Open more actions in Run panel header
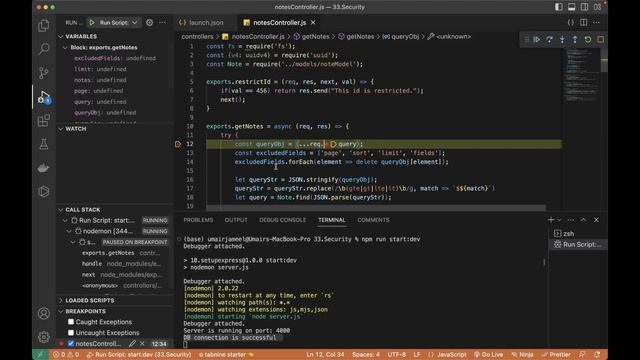This screenshot has height=360, width=640. [x=162, y=22]
